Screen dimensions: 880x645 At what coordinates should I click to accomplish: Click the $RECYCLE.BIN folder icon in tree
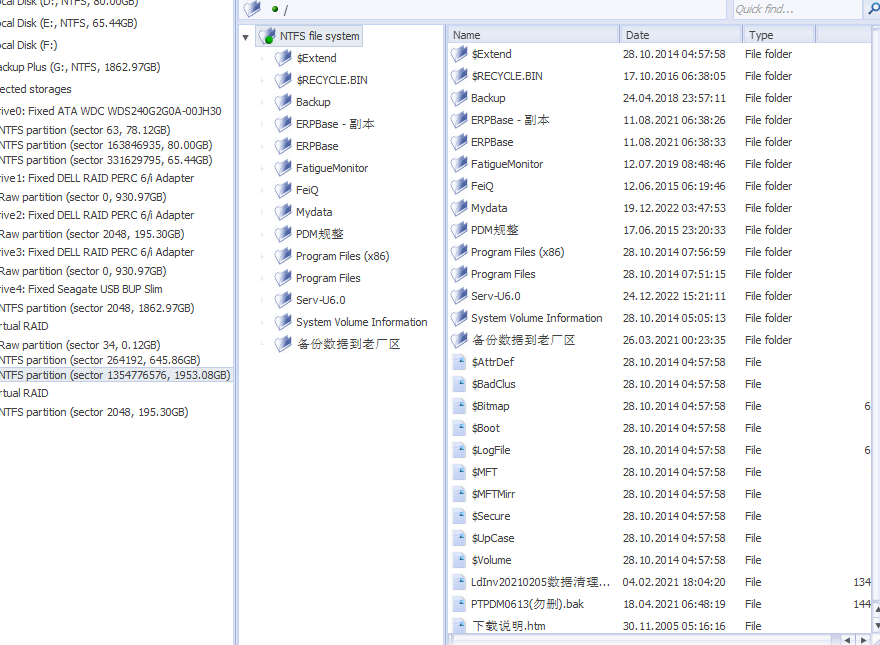point(283,80)
